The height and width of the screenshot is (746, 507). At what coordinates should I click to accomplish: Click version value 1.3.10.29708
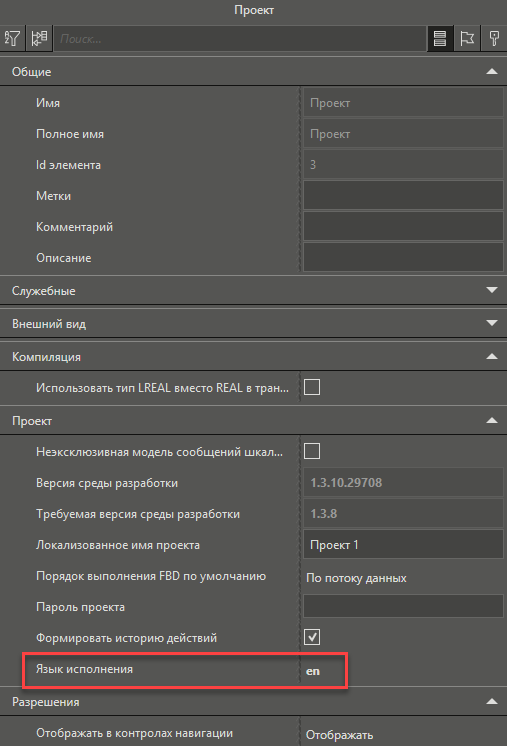pyautogui.click(x=403, y=482)
